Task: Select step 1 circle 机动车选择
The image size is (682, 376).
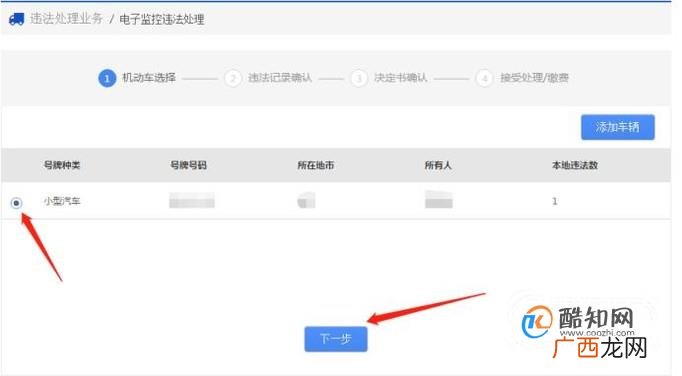Action: 107,79
